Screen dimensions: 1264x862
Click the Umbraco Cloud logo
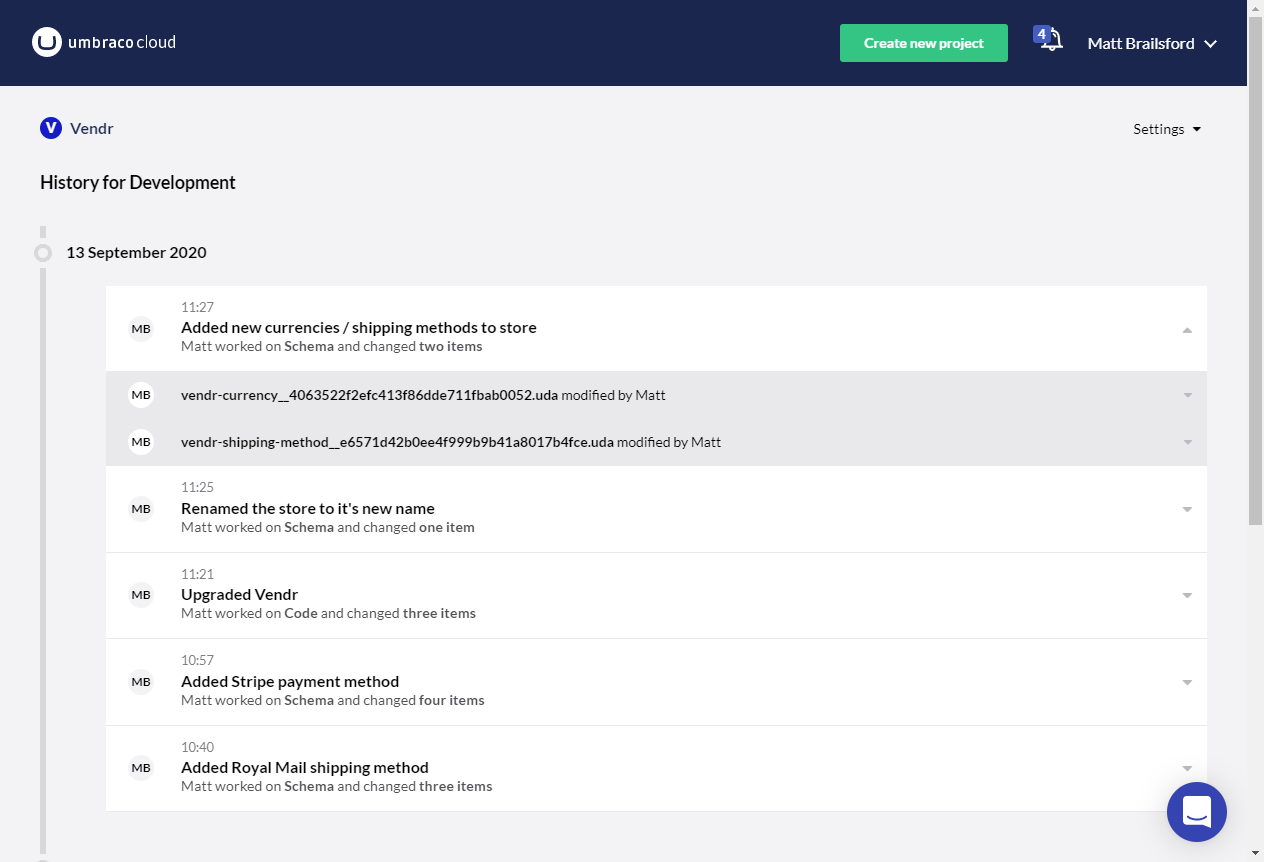(x=104, y=43)
